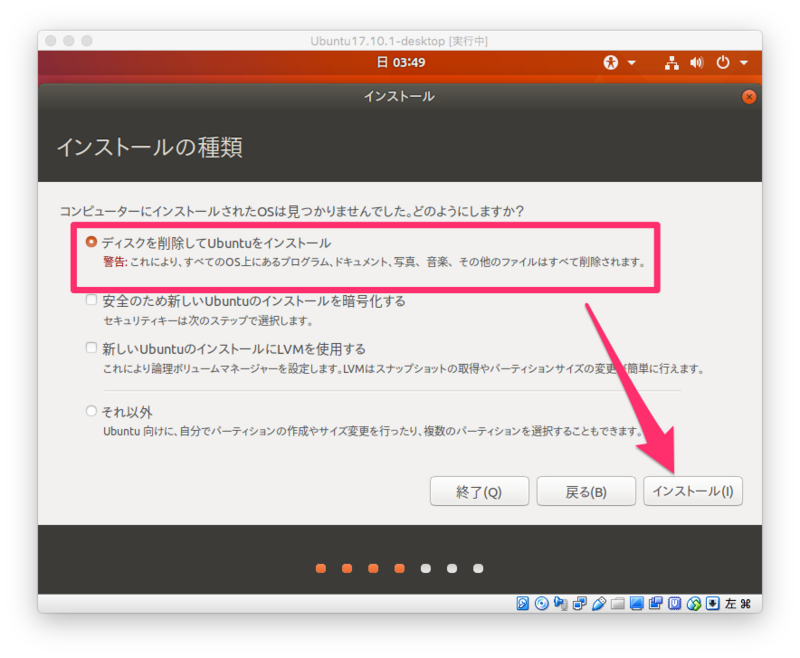This screenshot has height=658, width=800.
Task: Click the host key 左 ⌘ indicator
Action: [738, 604]
